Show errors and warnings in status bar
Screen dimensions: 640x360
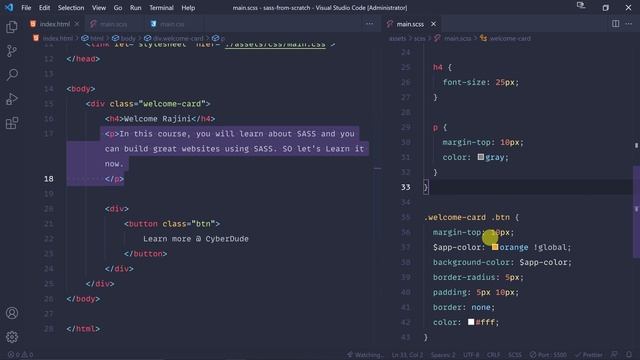point(20,355)
